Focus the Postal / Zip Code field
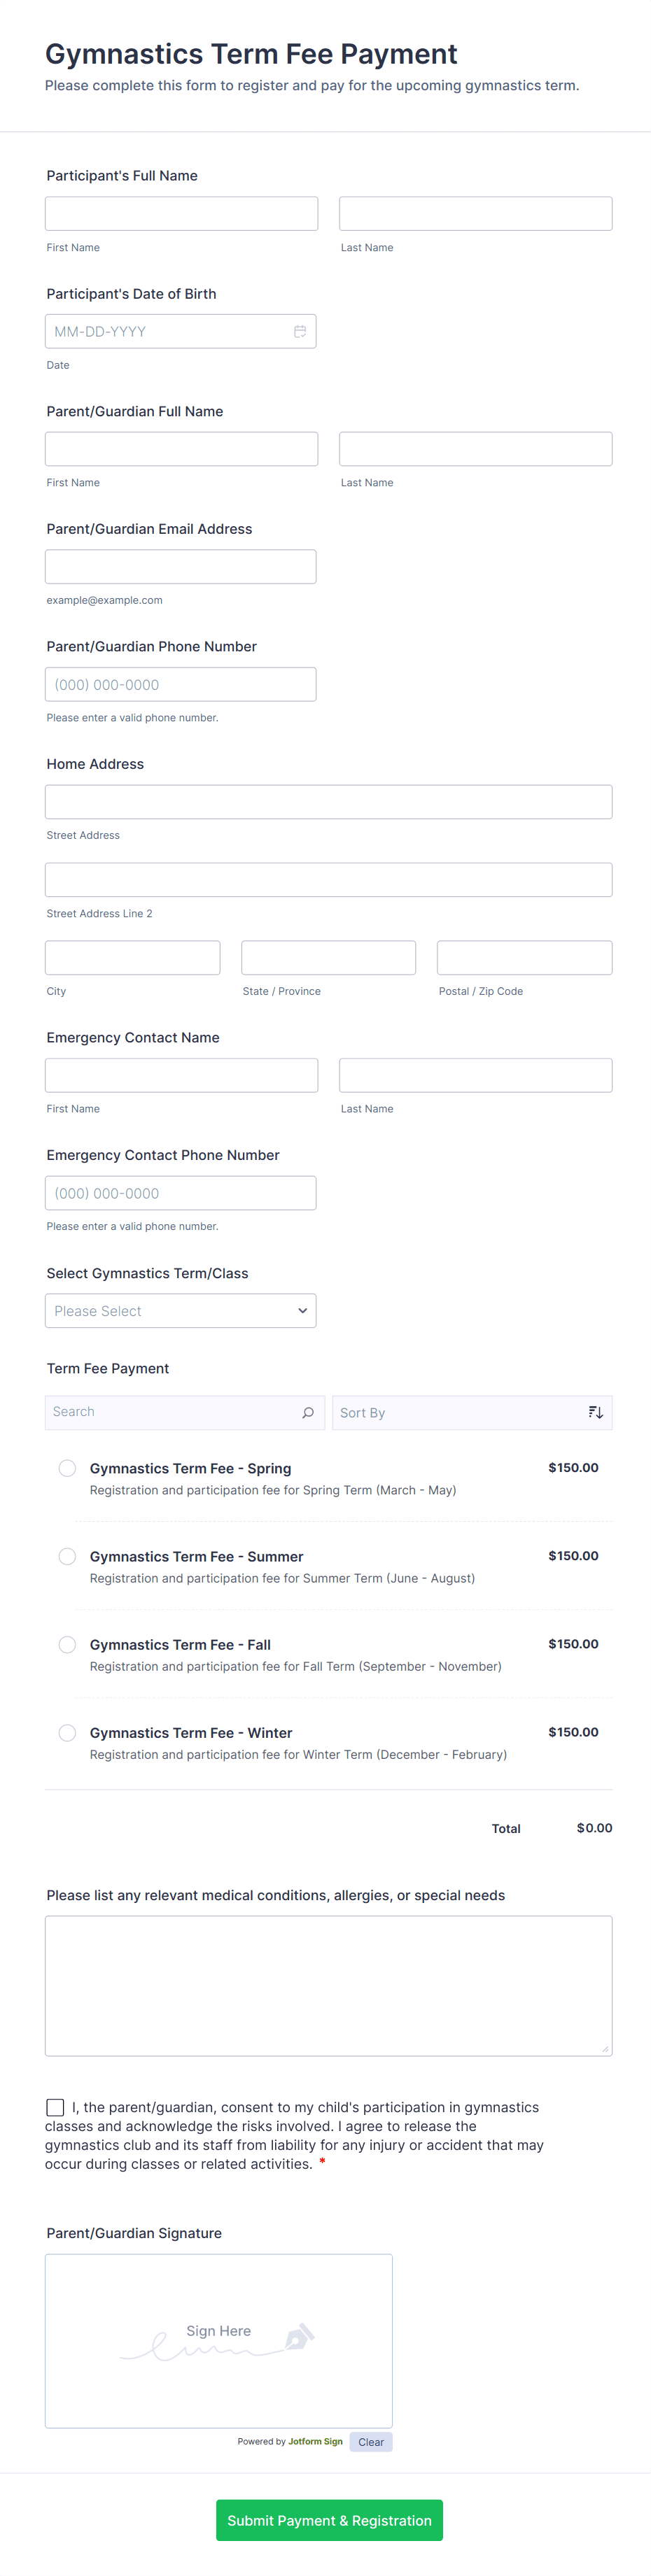 (524, 958)
